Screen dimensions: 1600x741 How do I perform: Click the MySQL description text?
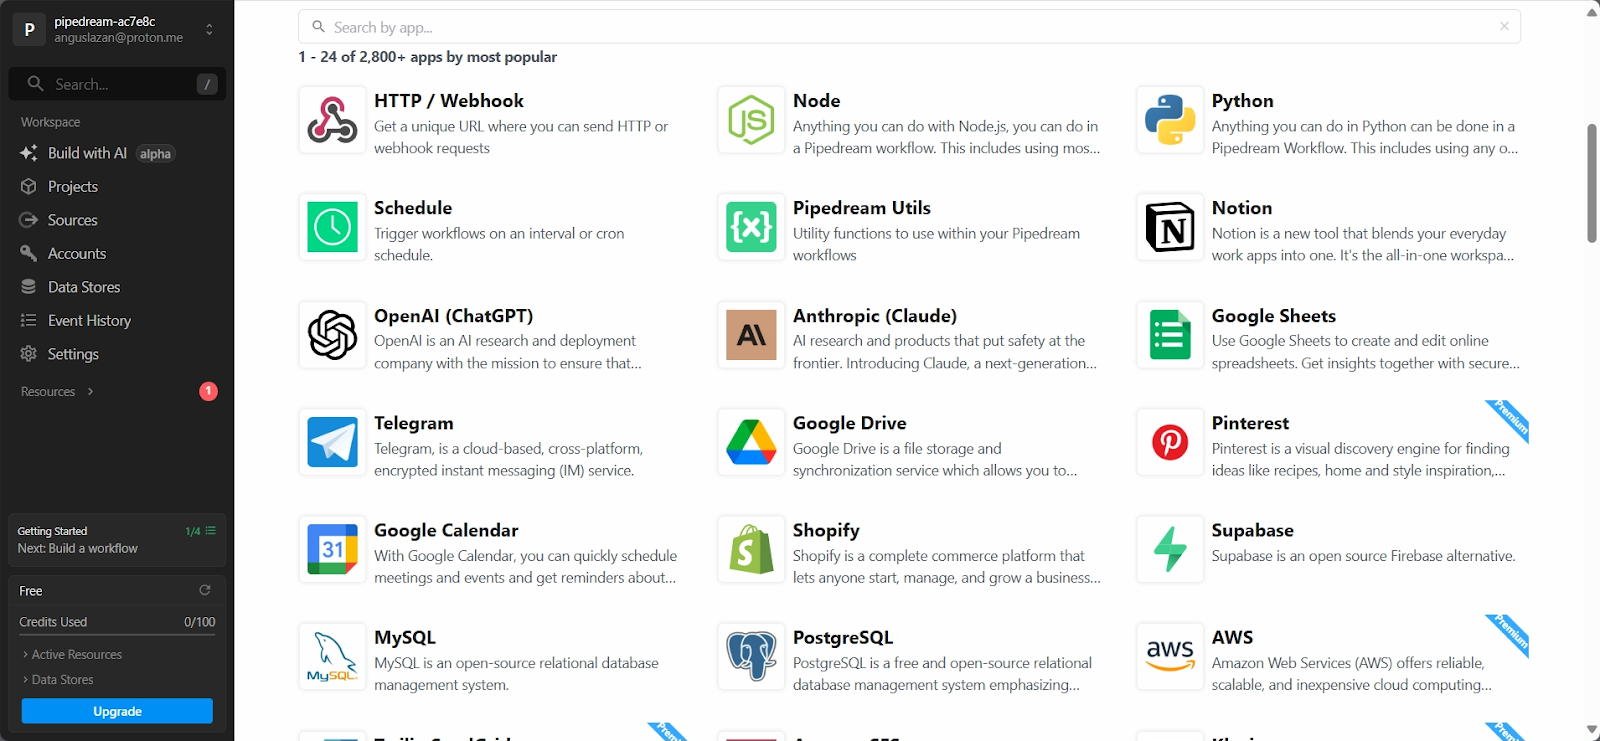516,674
